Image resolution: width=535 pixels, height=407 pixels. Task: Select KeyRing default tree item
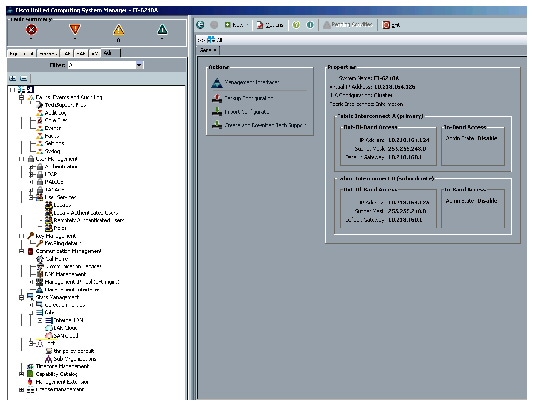click(63, 243)
